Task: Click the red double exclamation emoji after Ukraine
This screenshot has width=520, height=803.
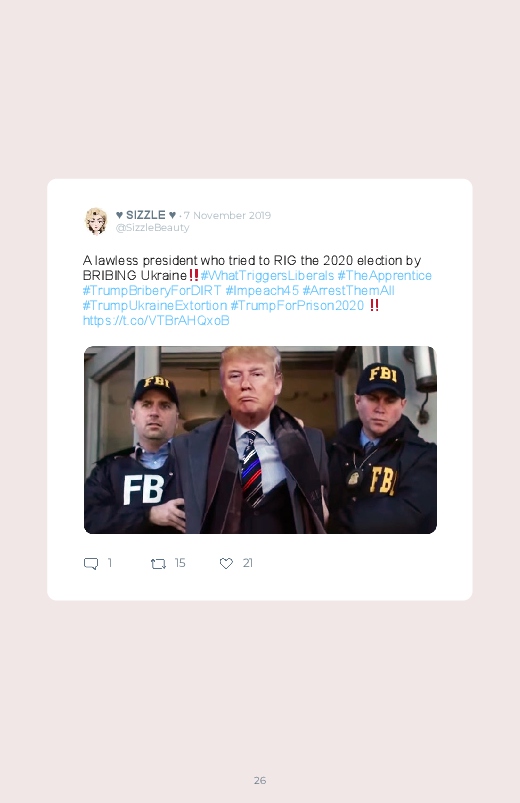Action: 194,275
